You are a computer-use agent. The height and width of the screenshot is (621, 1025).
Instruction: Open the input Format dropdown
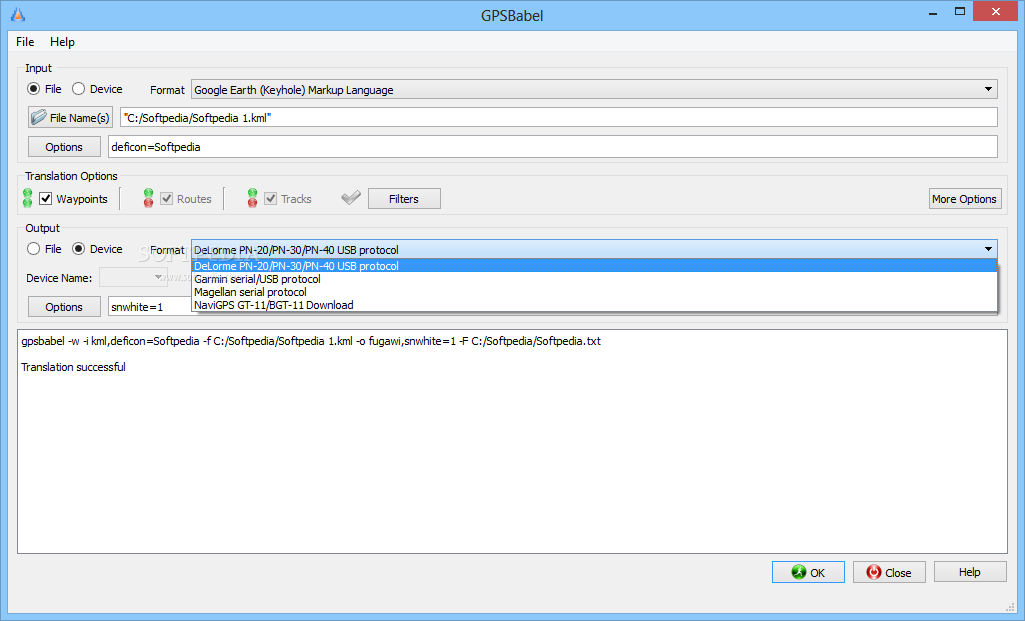coord(594,89)
